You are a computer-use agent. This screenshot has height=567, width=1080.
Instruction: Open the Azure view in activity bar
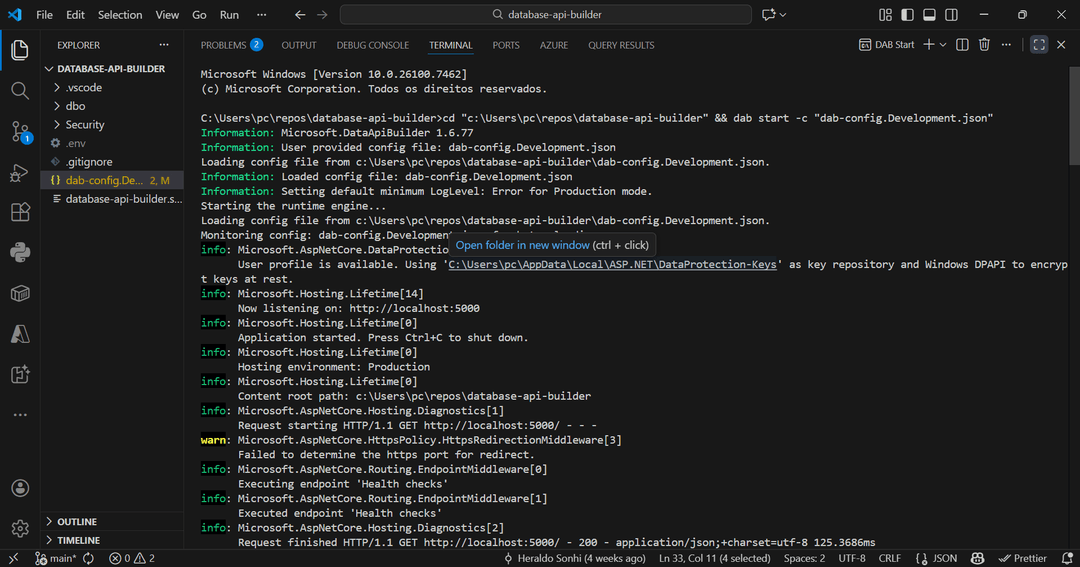[x=20, y=334]
